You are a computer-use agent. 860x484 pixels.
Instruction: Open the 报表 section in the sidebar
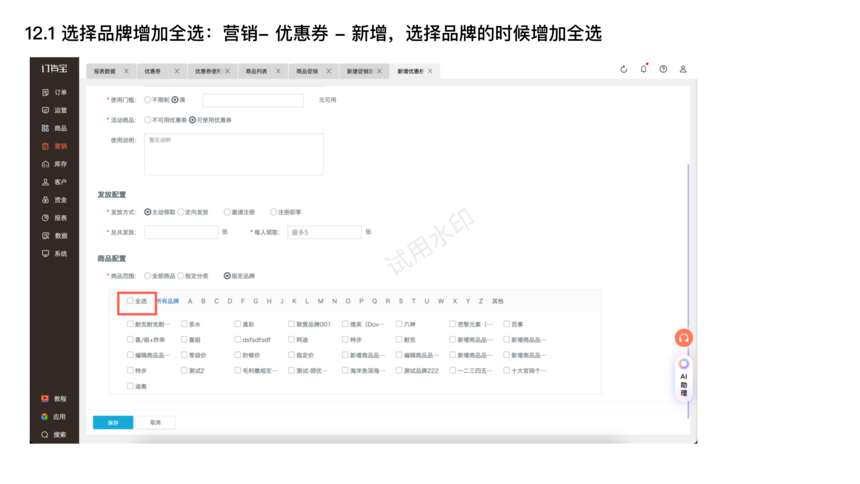pos(54,218)
